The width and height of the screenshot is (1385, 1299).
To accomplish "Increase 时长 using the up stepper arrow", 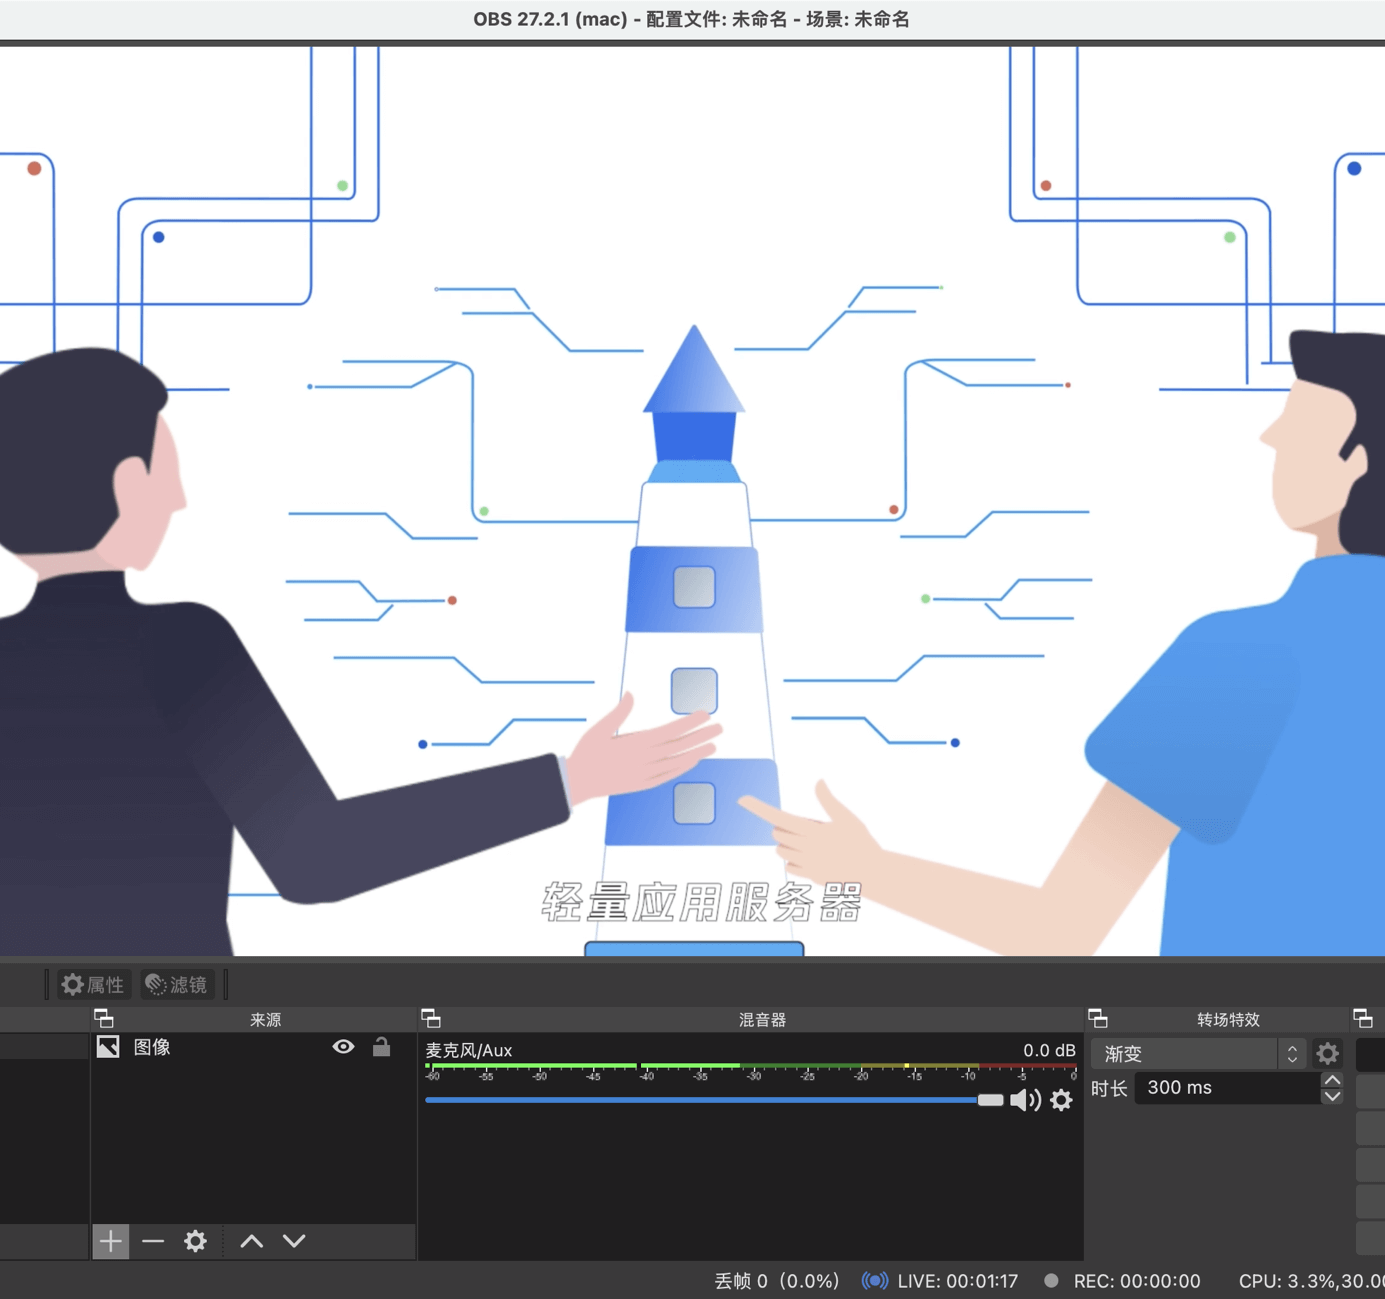I will click(x=1332, y=1080).
